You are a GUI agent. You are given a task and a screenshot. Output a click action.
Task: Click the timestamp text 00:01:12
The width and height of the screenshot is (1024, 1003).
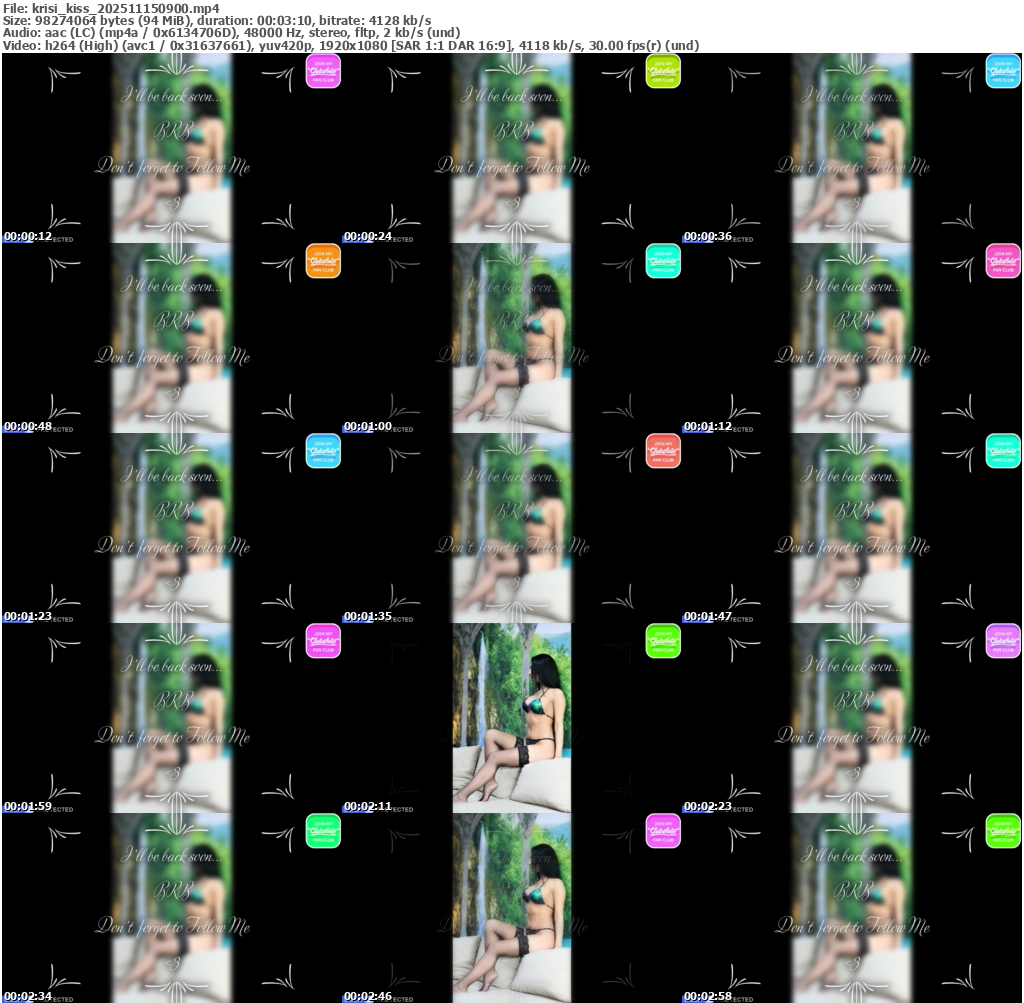click(708, 426)
